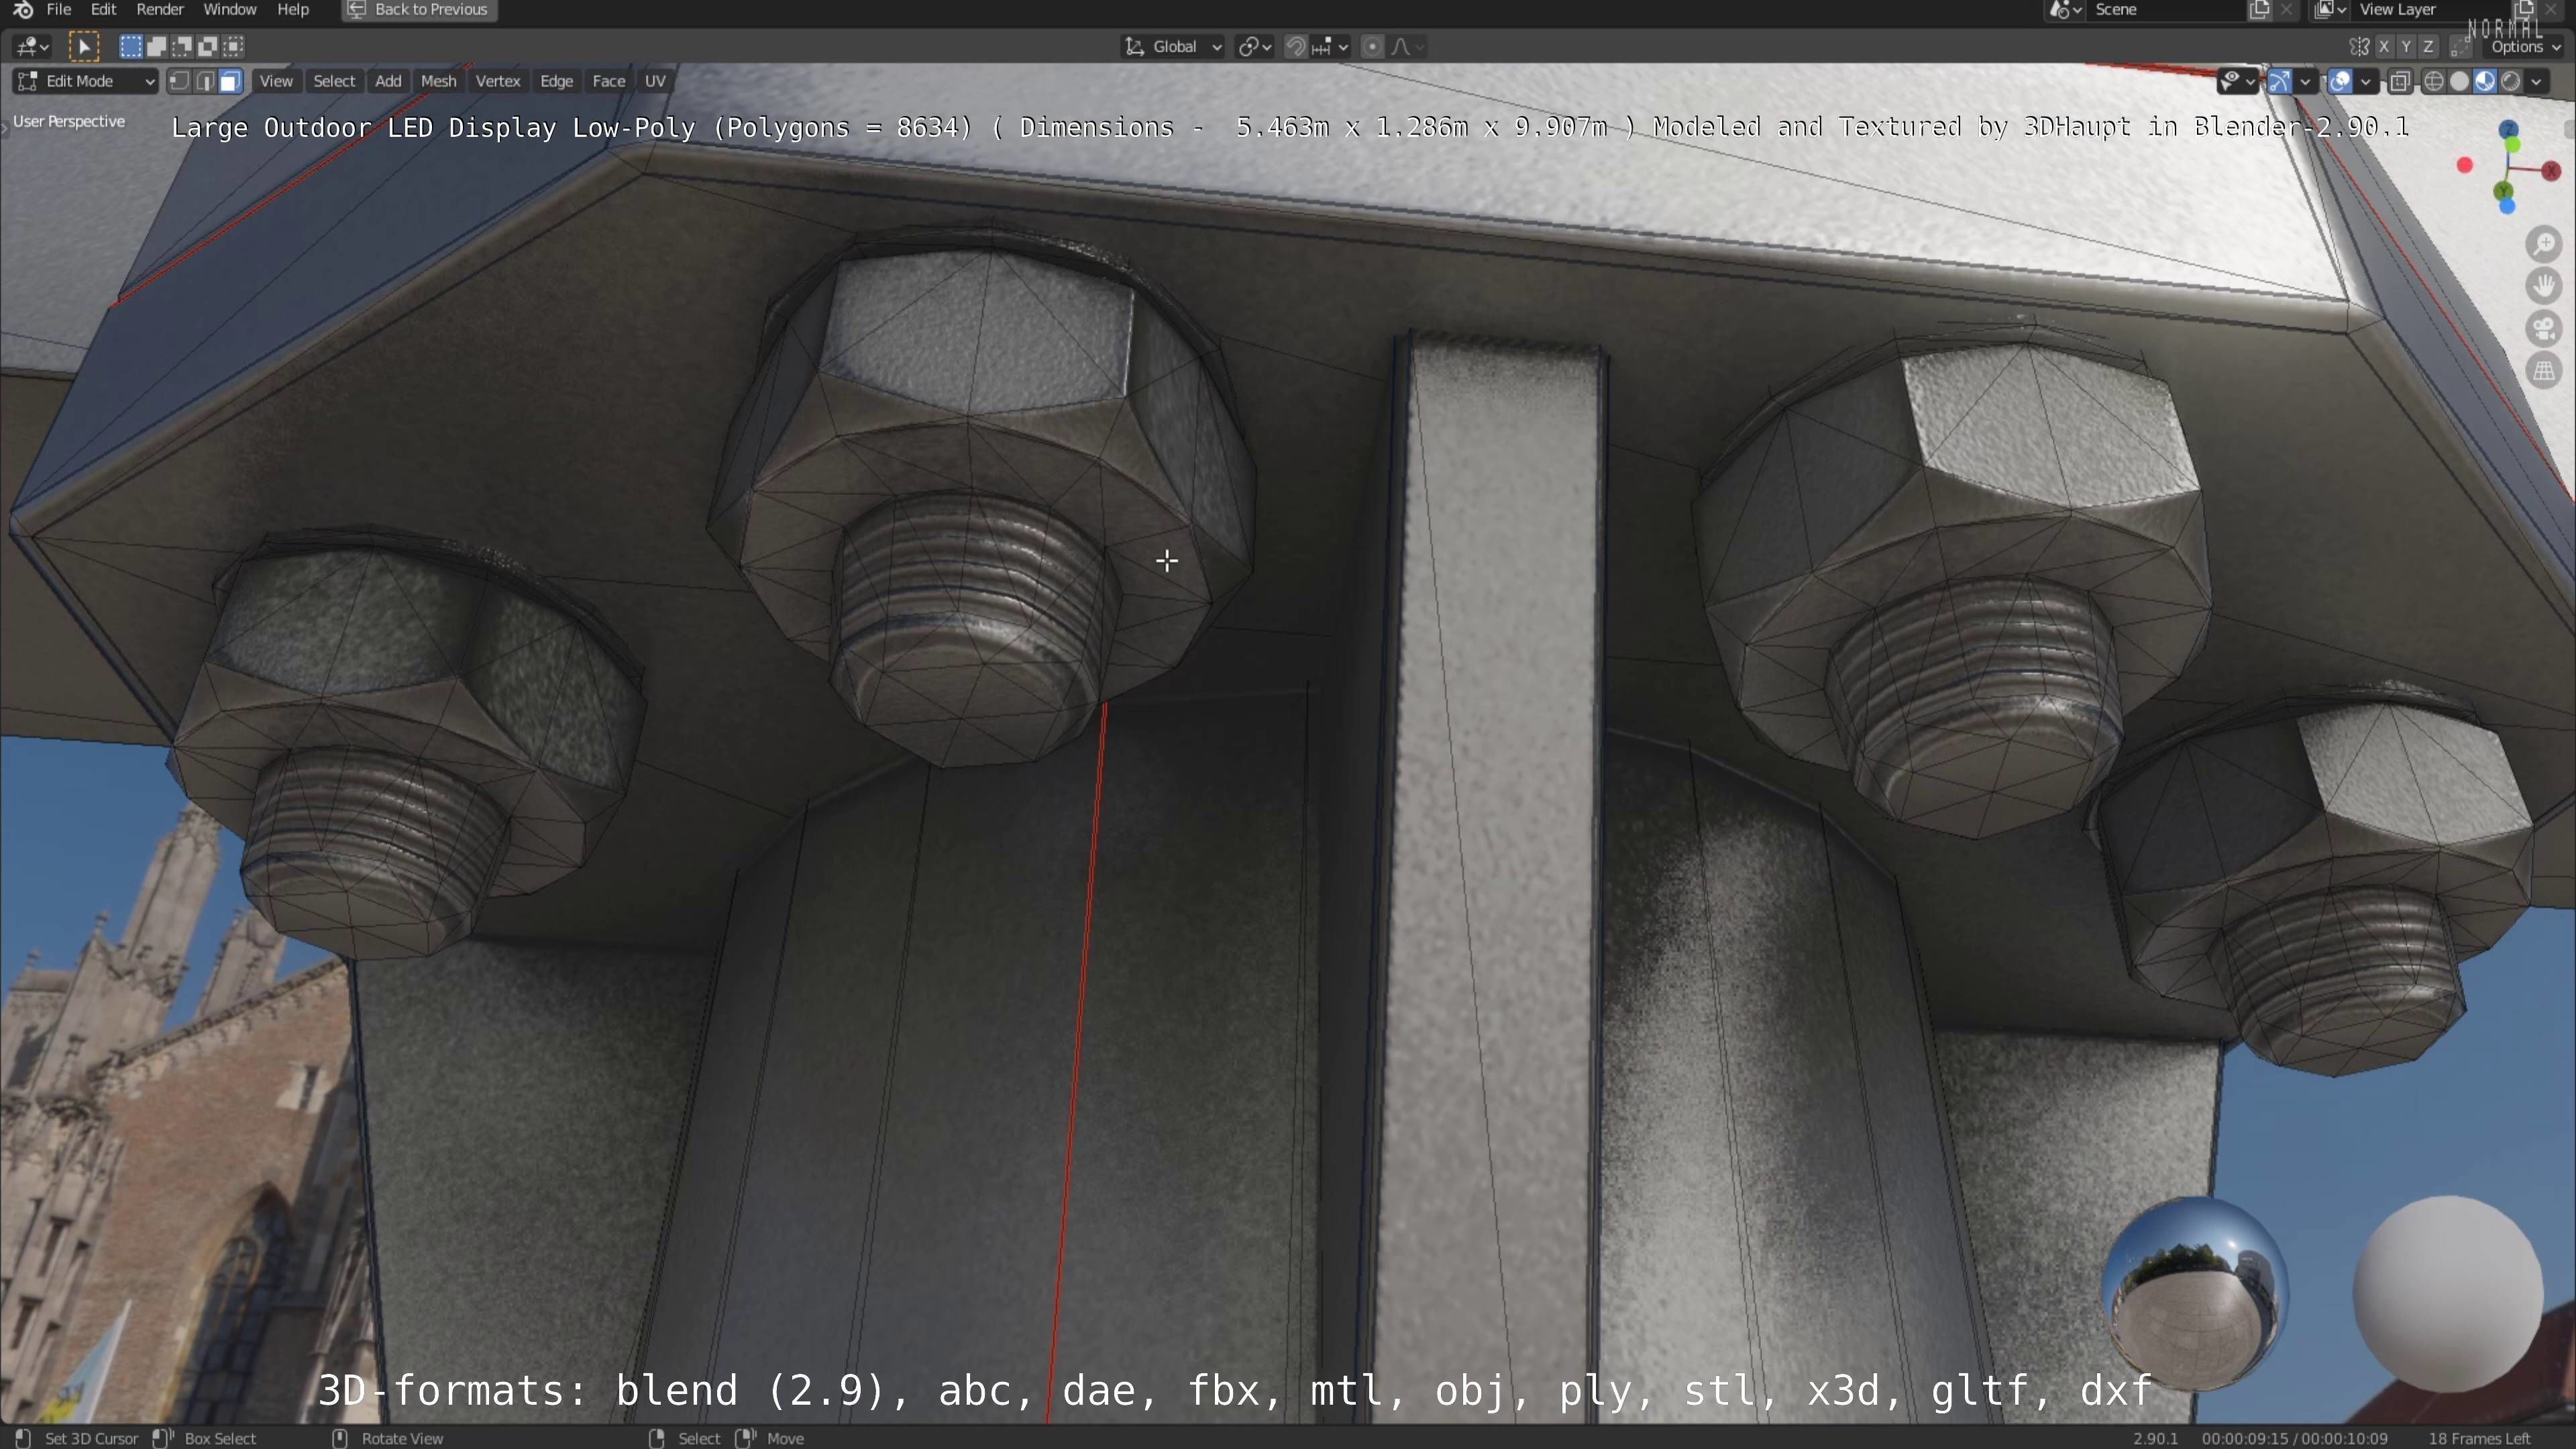
Task: Enable X axis mesh mirror
Action: (x=2384, y=46)
